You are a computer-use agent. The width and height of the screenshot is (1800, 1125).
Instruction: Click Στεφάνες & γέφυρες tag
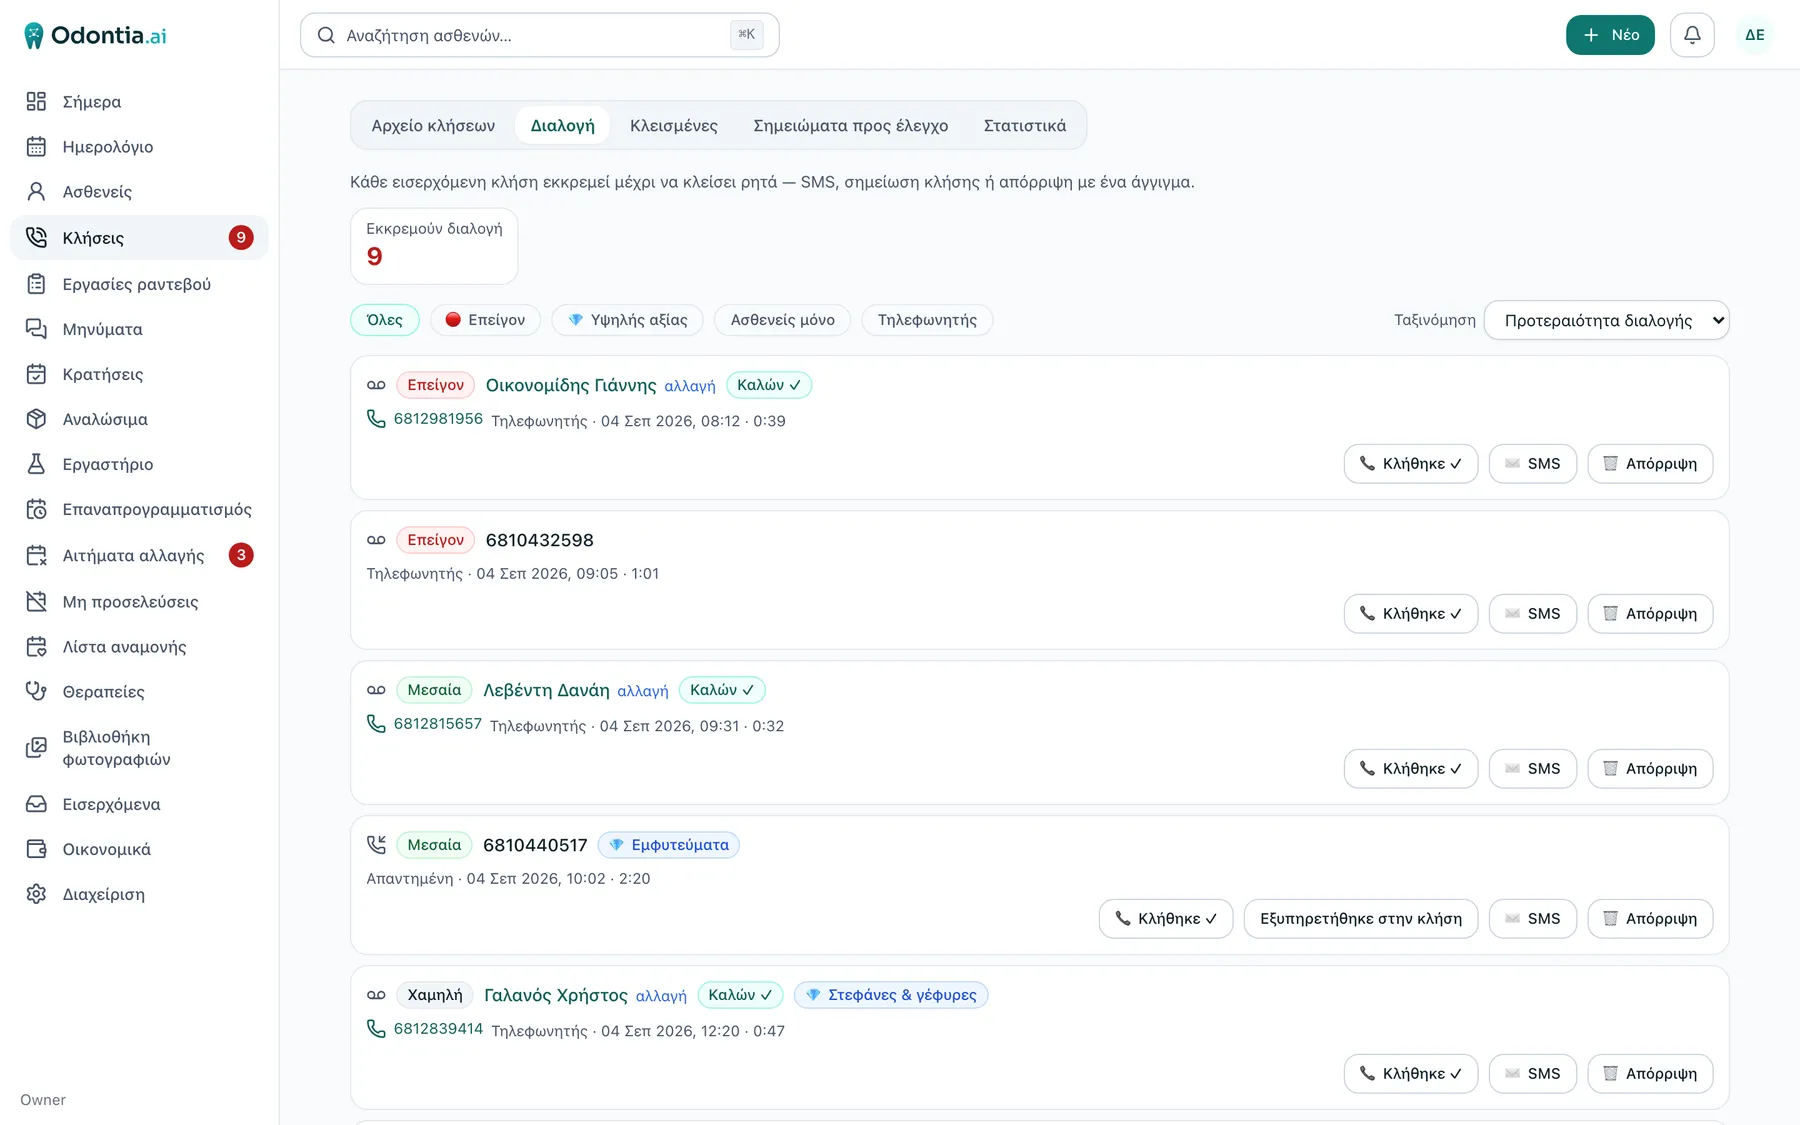pos(891,995)
